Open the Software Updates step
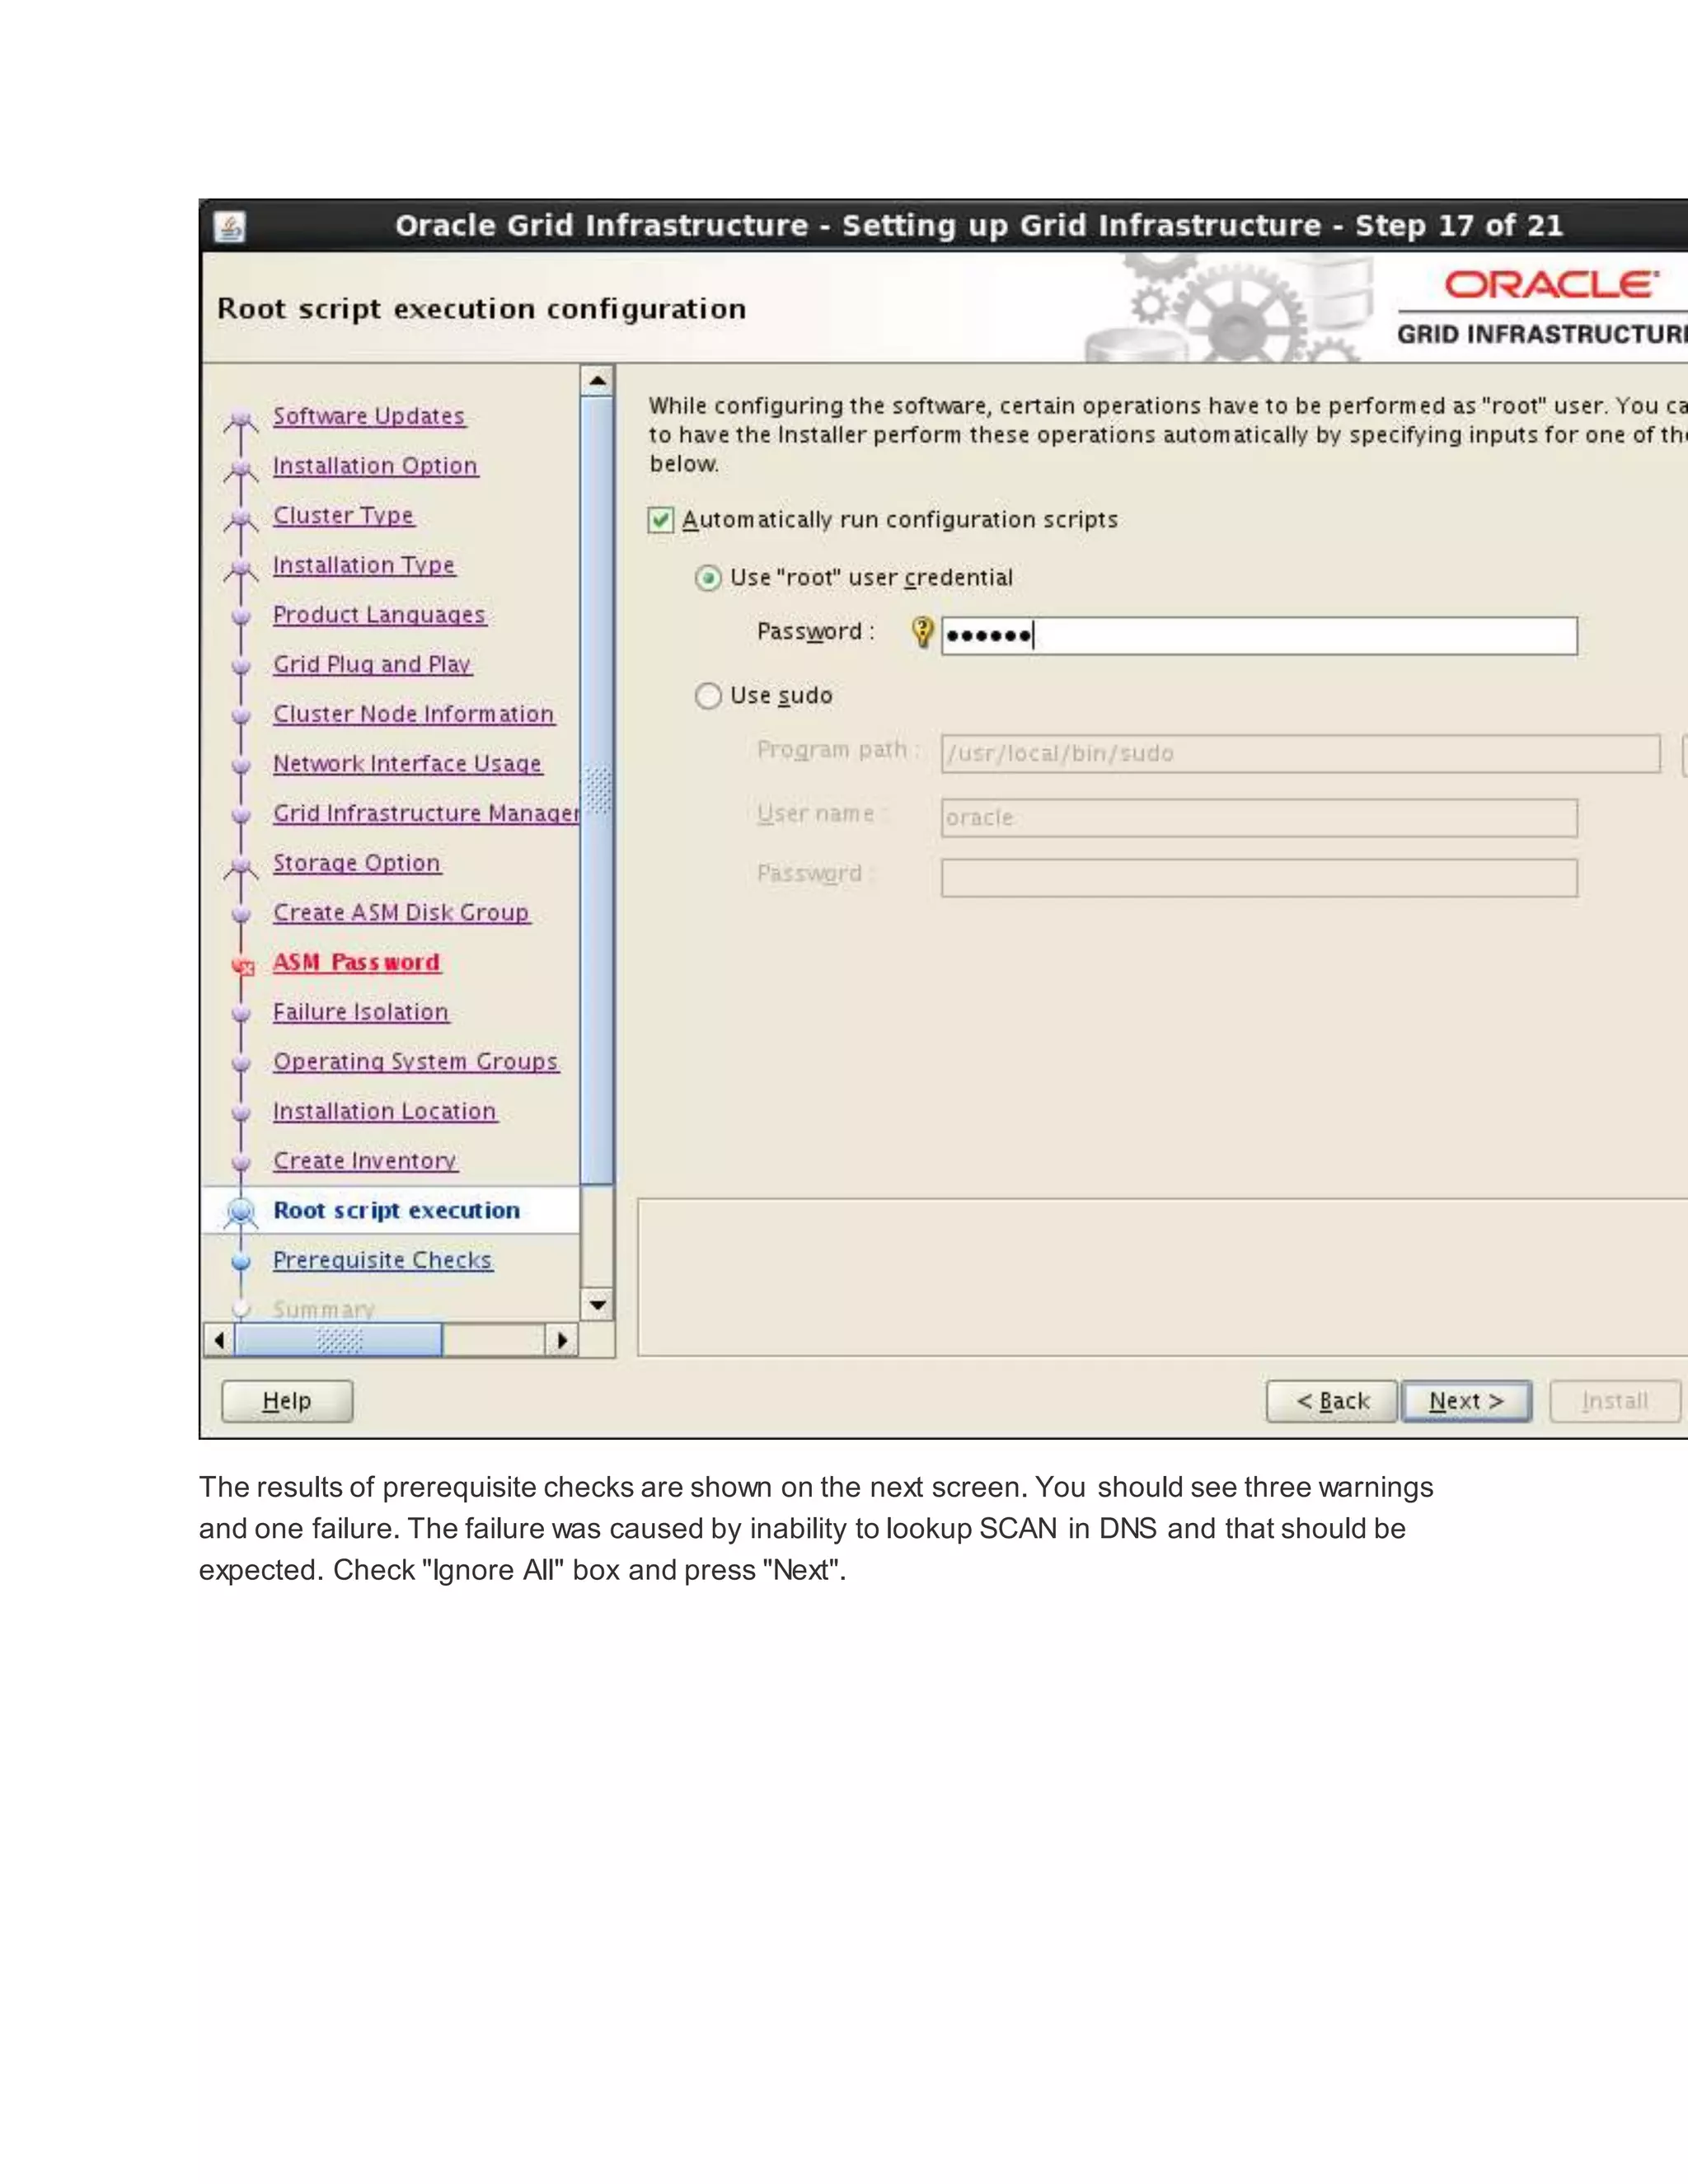The height and width of the screenshot is (2184, 1688). click(369, 416)
